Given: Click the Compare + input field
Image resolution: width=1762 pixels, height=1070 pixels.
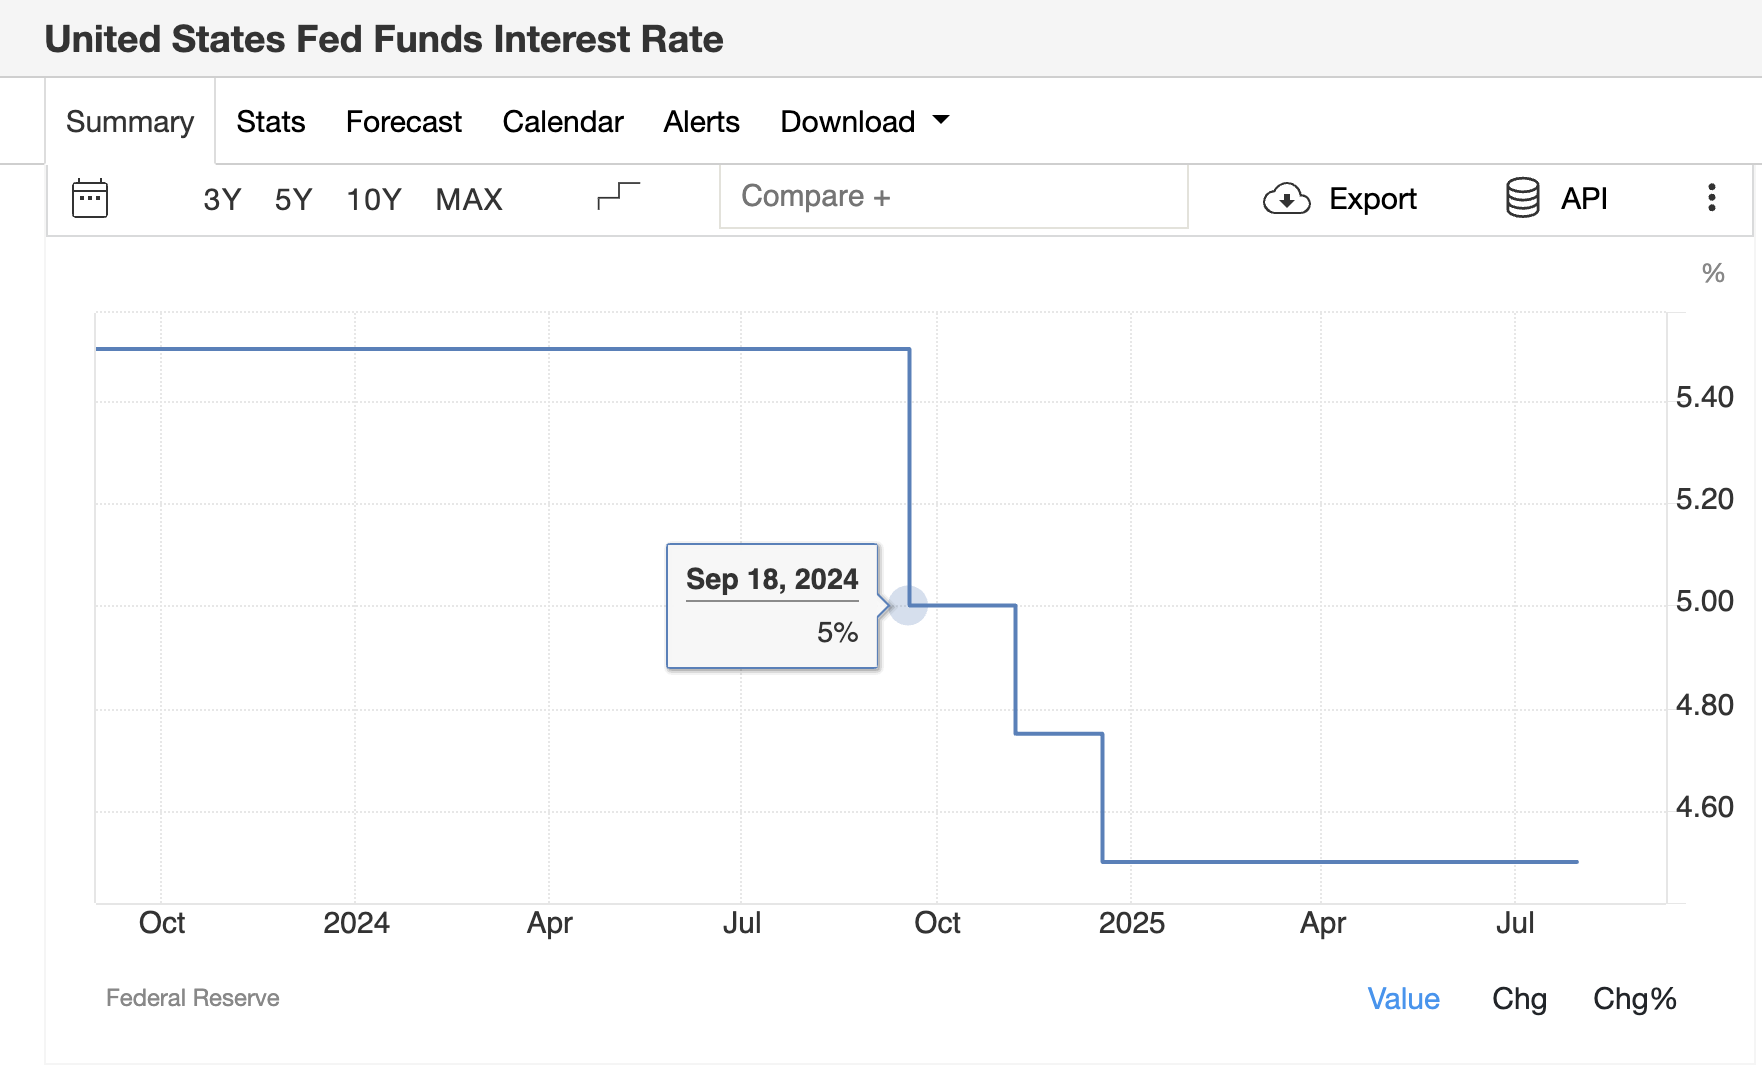Looking at the screenshot, I should coord(953,197).
